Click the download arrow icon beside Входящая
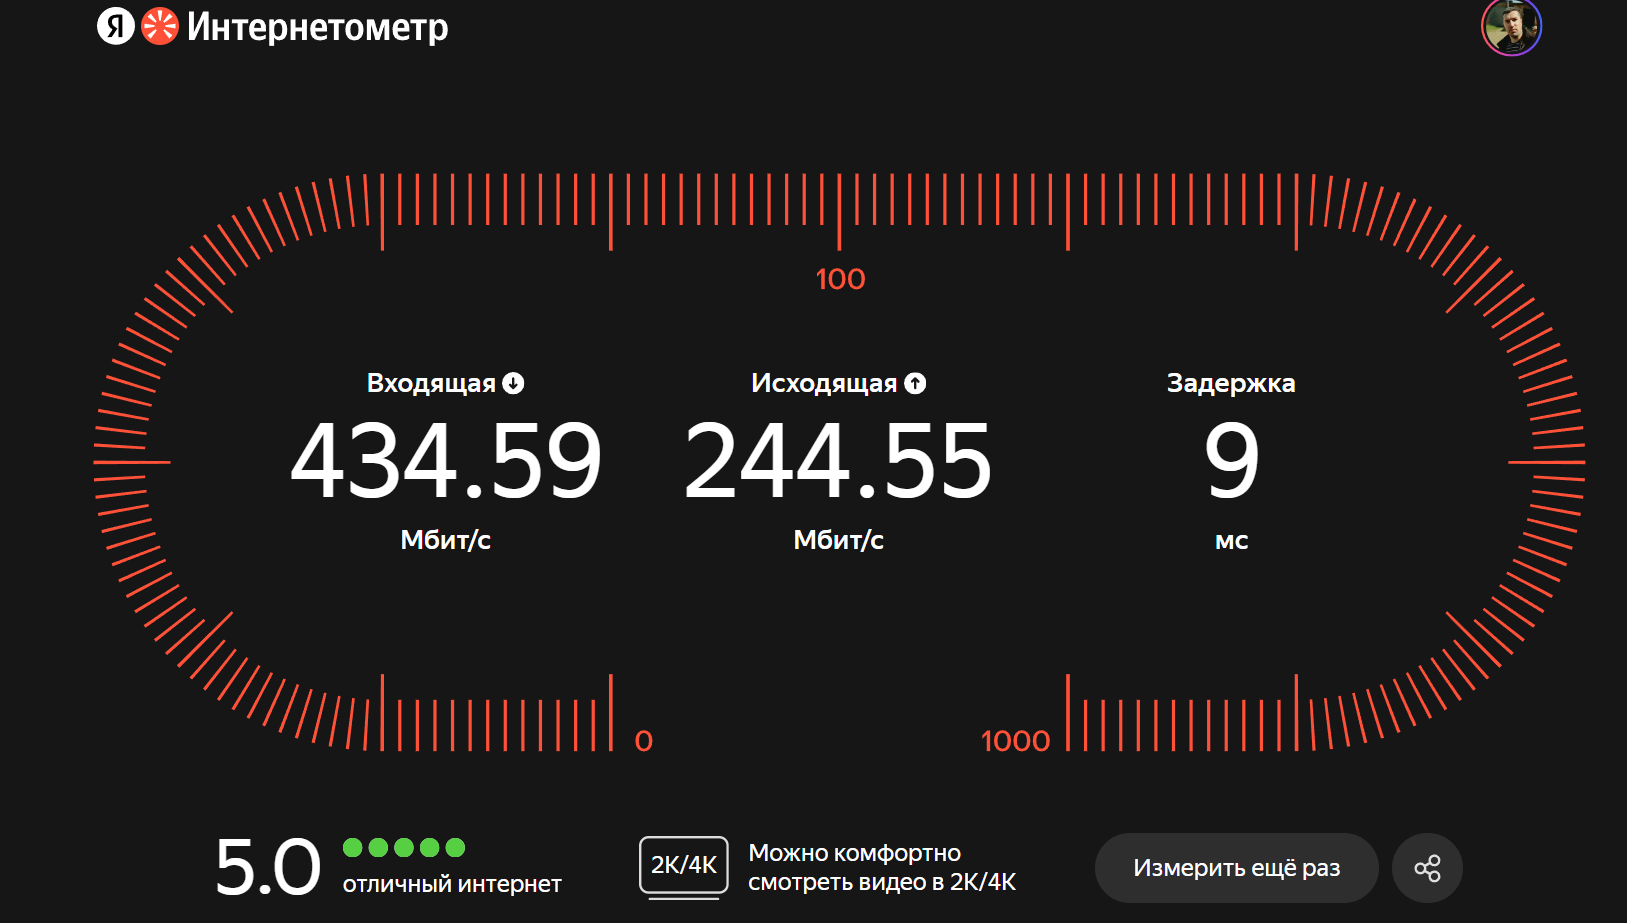 click(x=513, y=383)
